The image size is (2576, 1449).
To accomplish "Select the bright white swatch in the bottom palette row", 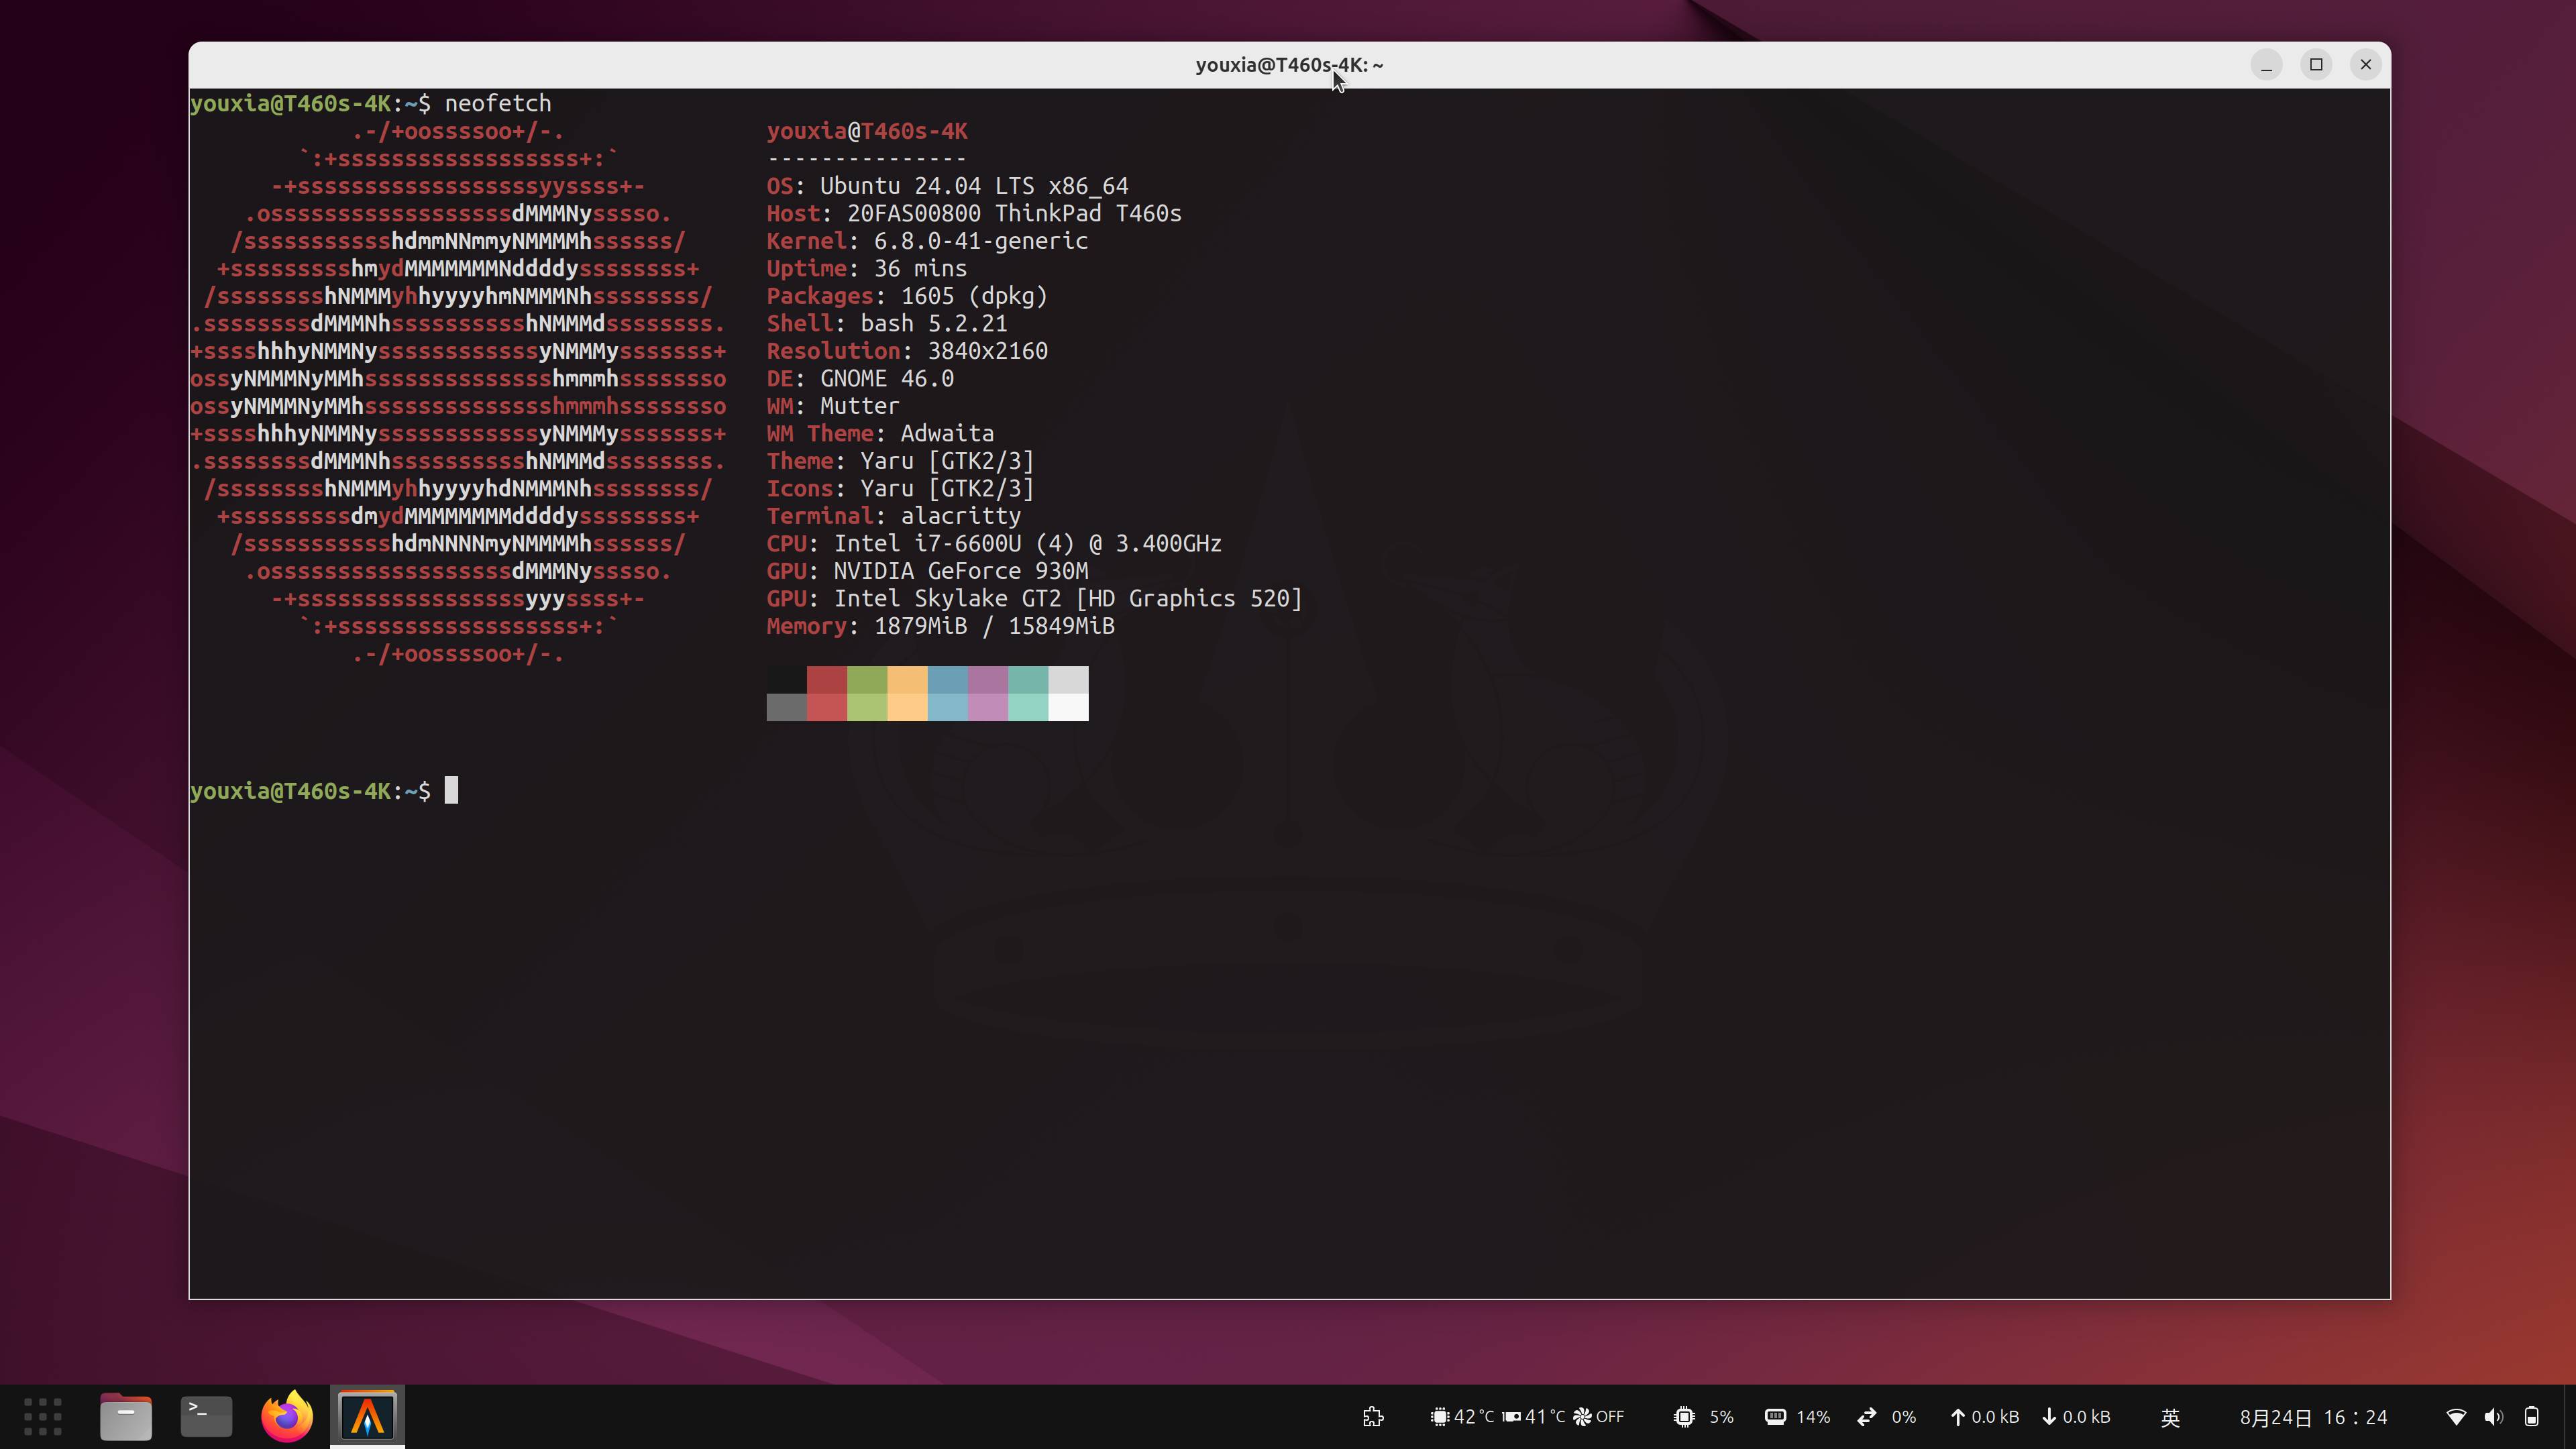I will click(1068, 707).
